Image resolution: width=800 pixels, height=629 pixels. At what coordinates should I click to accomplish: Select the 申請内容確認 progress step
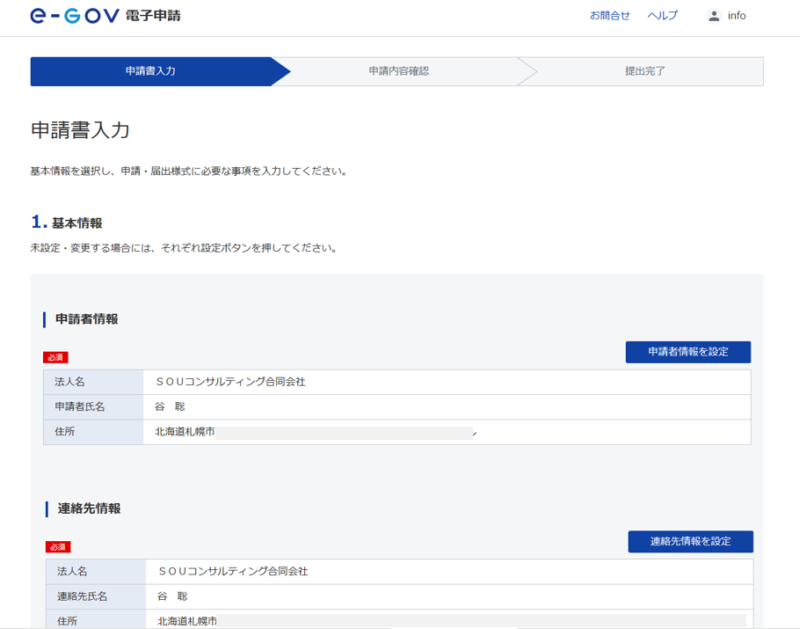(398, 72)
